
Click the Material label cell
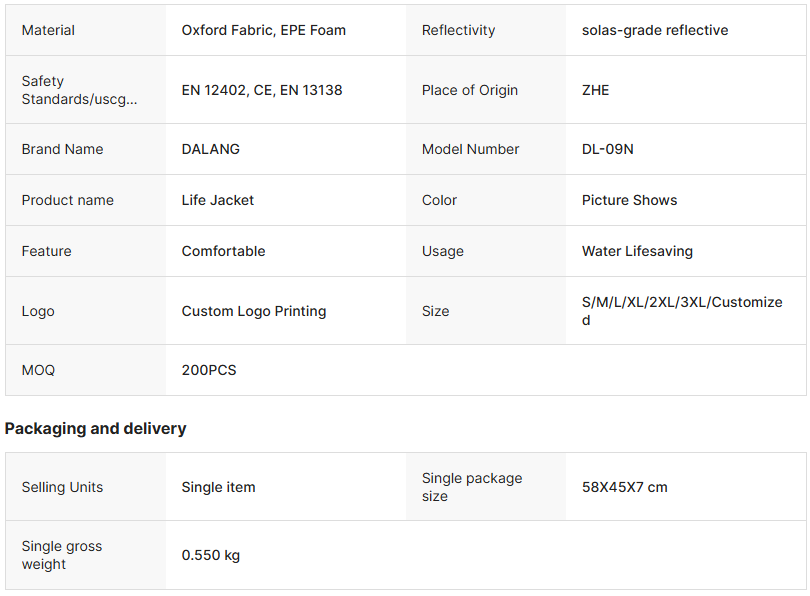[48, 30]
